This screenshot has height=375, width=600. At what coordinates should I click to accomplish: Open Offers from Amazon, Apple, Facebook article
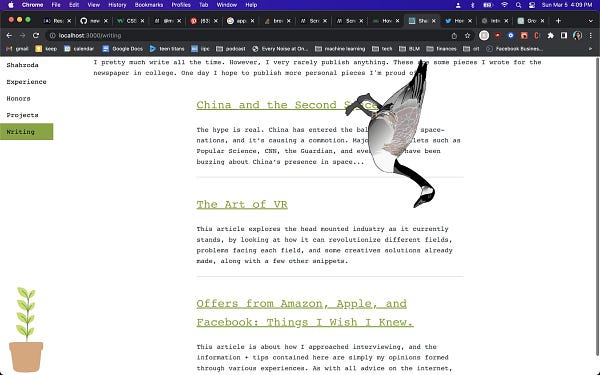(305, 313)
